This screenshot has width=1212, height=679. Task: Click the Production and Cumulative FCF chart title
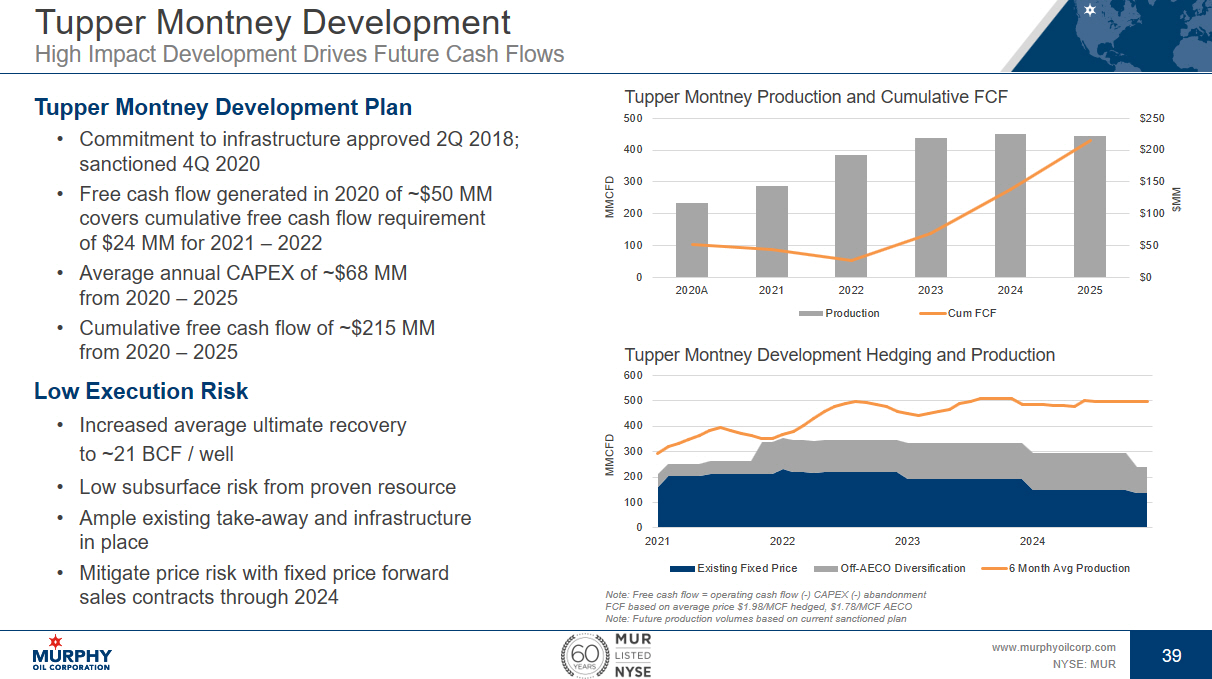pos(816,97)
